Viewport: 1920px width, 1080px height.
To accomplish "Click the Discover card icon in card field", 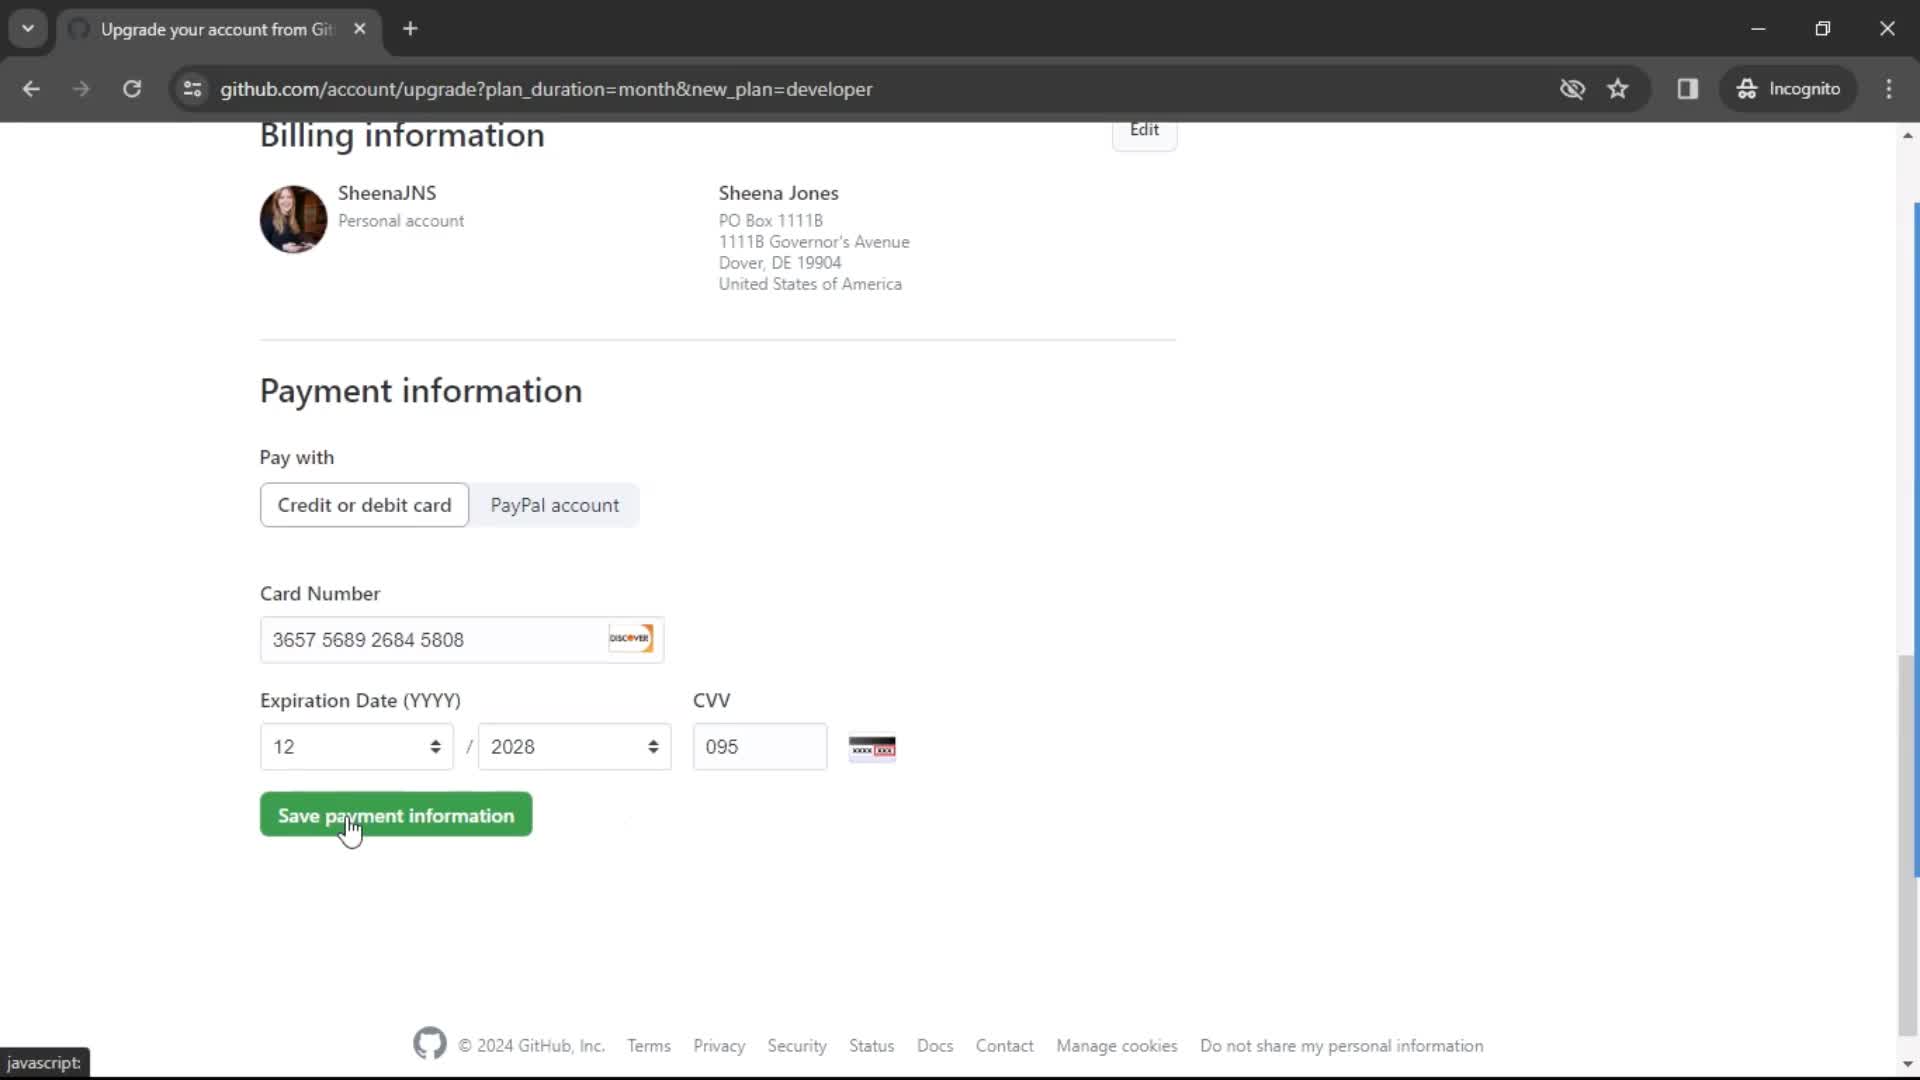I will [x=630, y=638].
